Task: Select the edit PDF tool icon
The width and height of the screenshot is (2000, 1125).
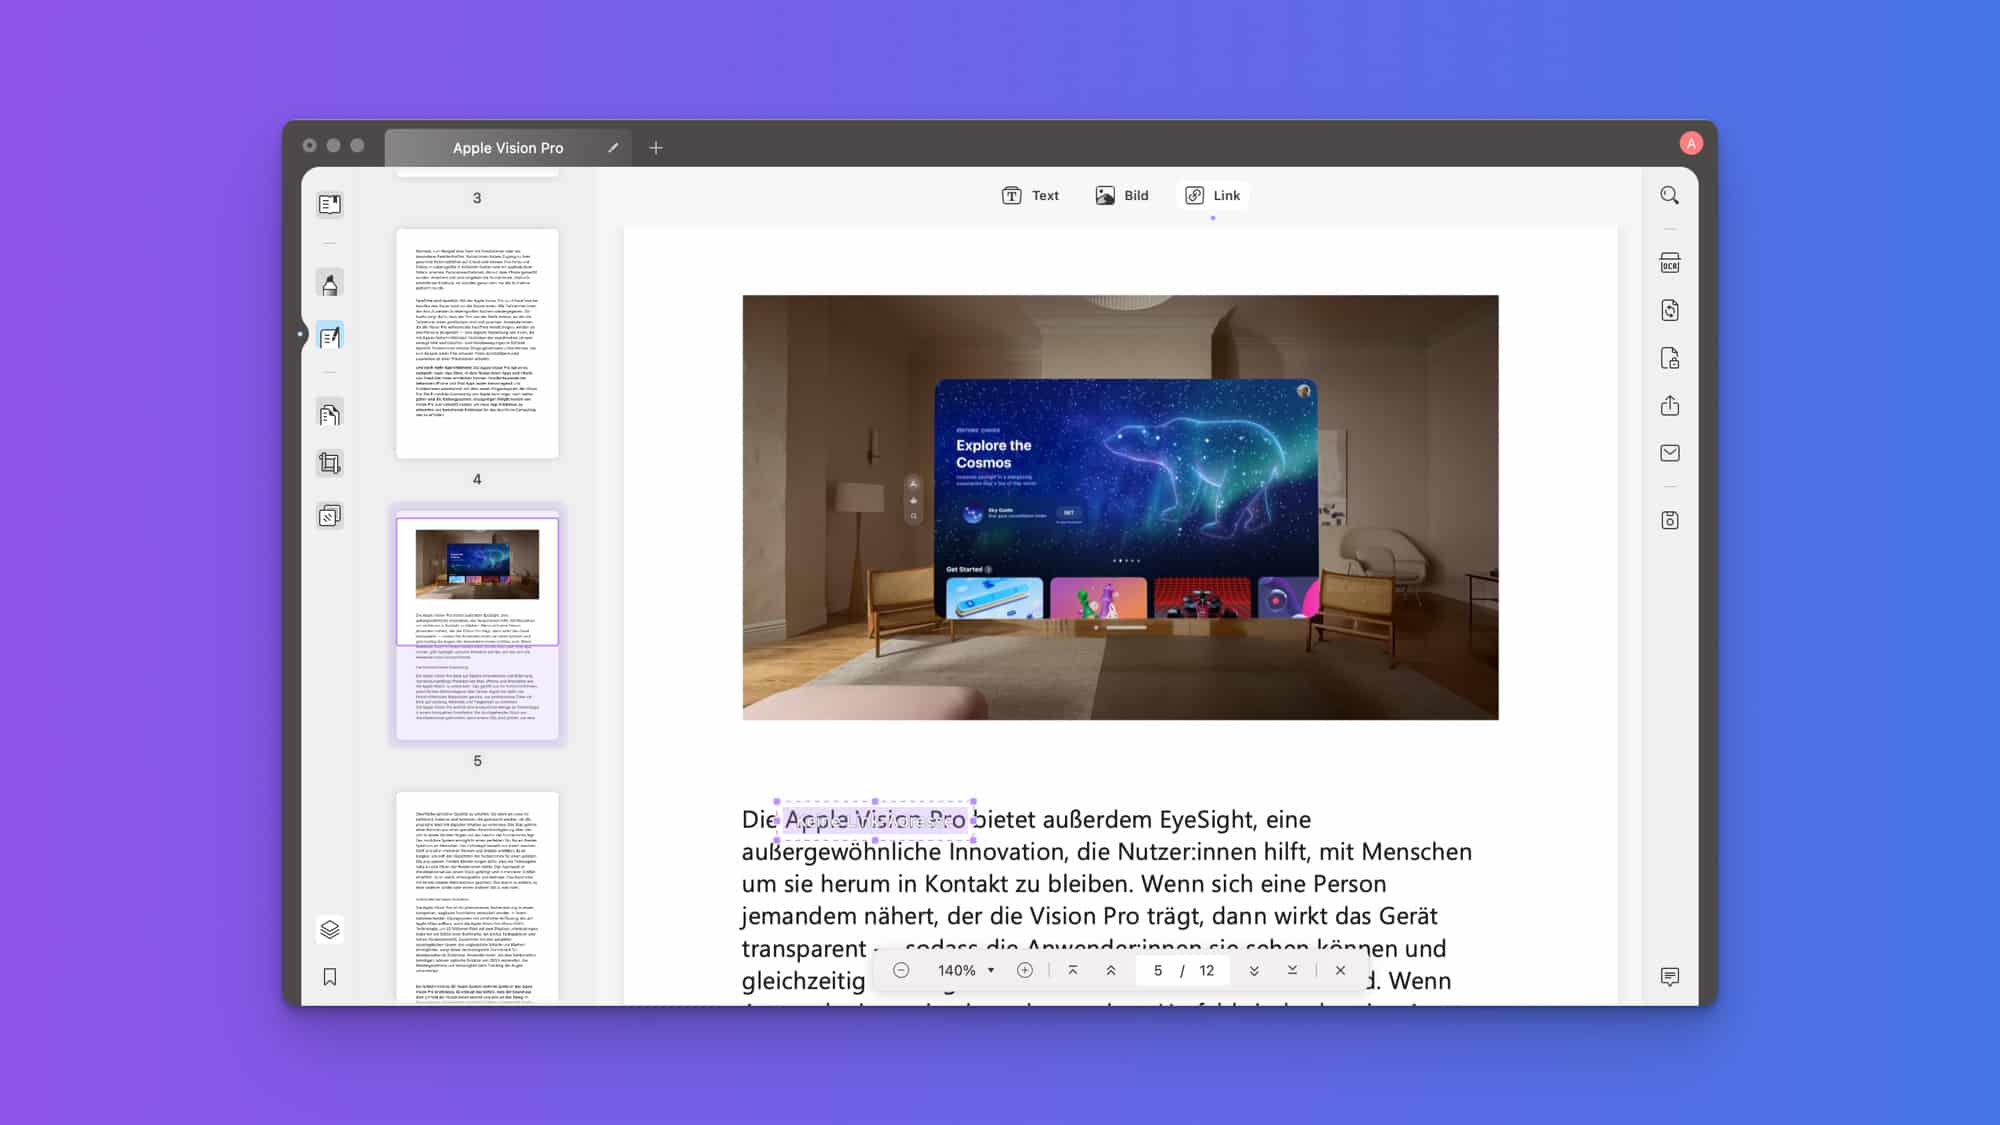Action: point(330,337)
